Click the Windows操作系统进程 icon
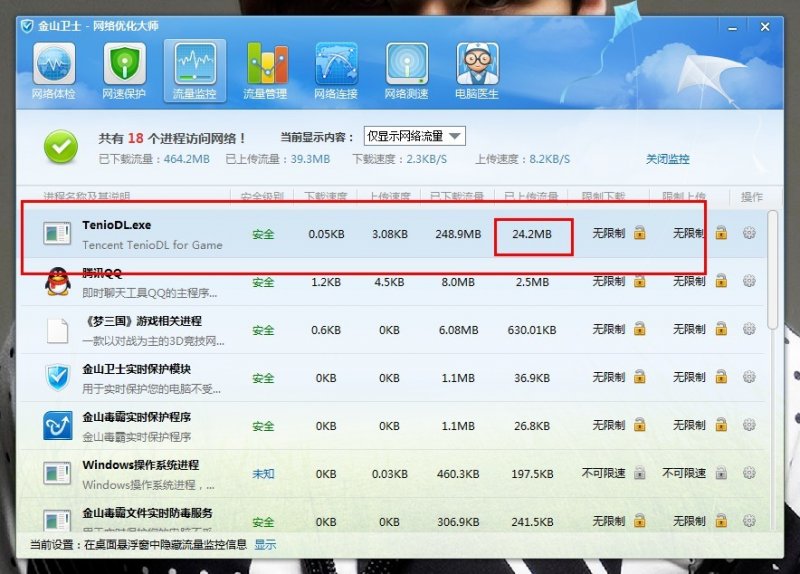This screenshot has width=800, height=574. (x=57, y=473)
